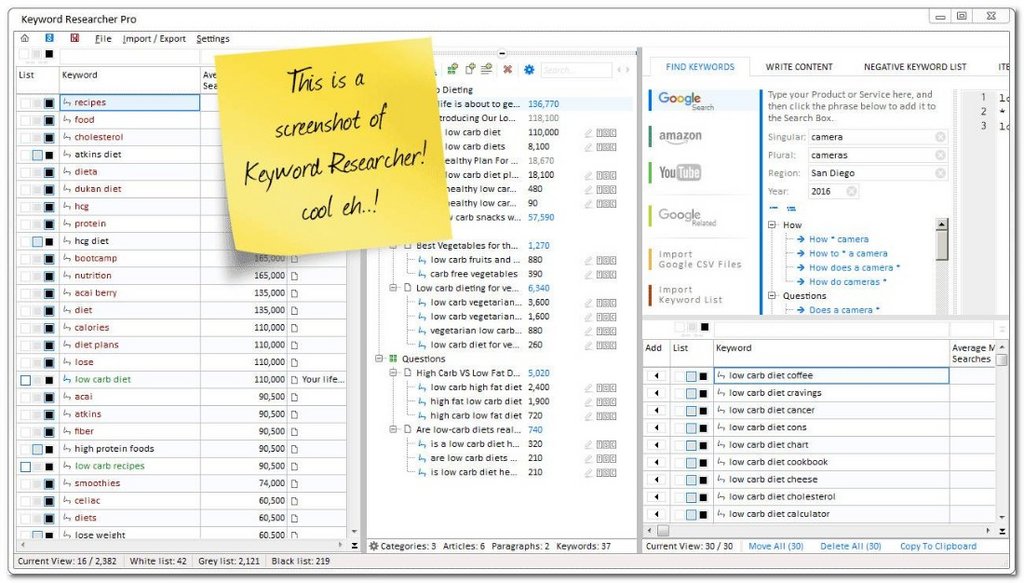Screen dimensions: 1024x583
Task: Switch to the WRITE CONTENT tab
Action: [799, 67]
